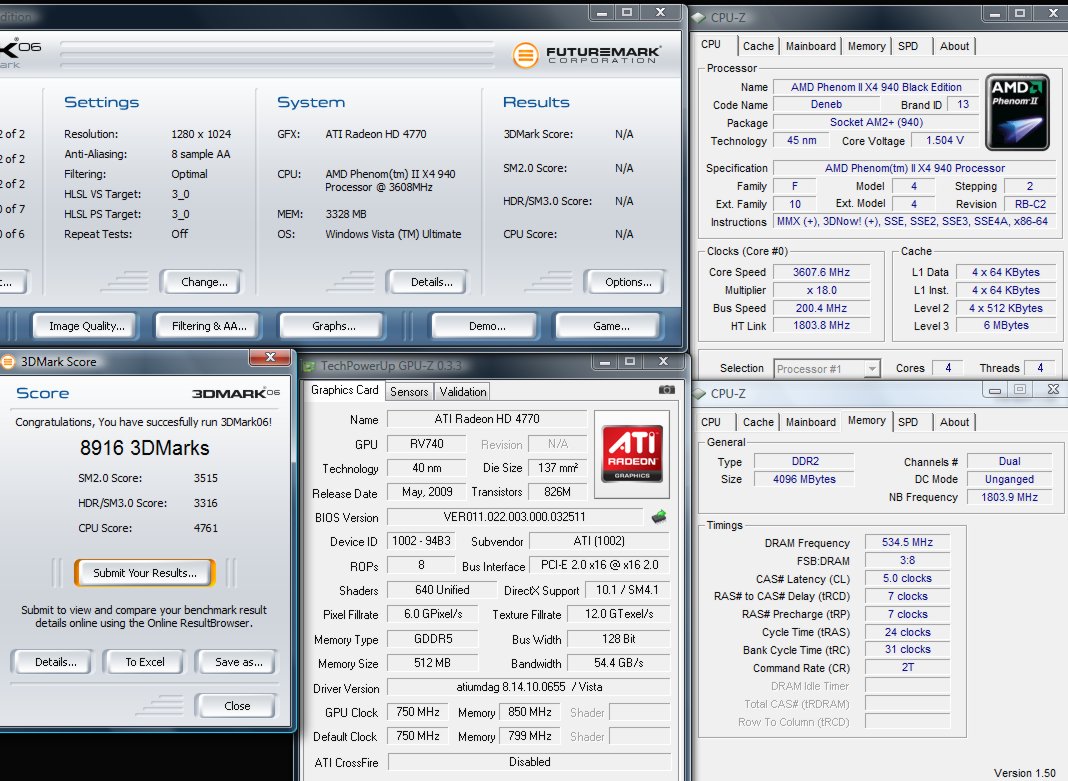Viewport: 1068px width, 781px height.
Task: Click the NB Frequency 1803.9 MHz value
Action: click(x=1009, y=497)
